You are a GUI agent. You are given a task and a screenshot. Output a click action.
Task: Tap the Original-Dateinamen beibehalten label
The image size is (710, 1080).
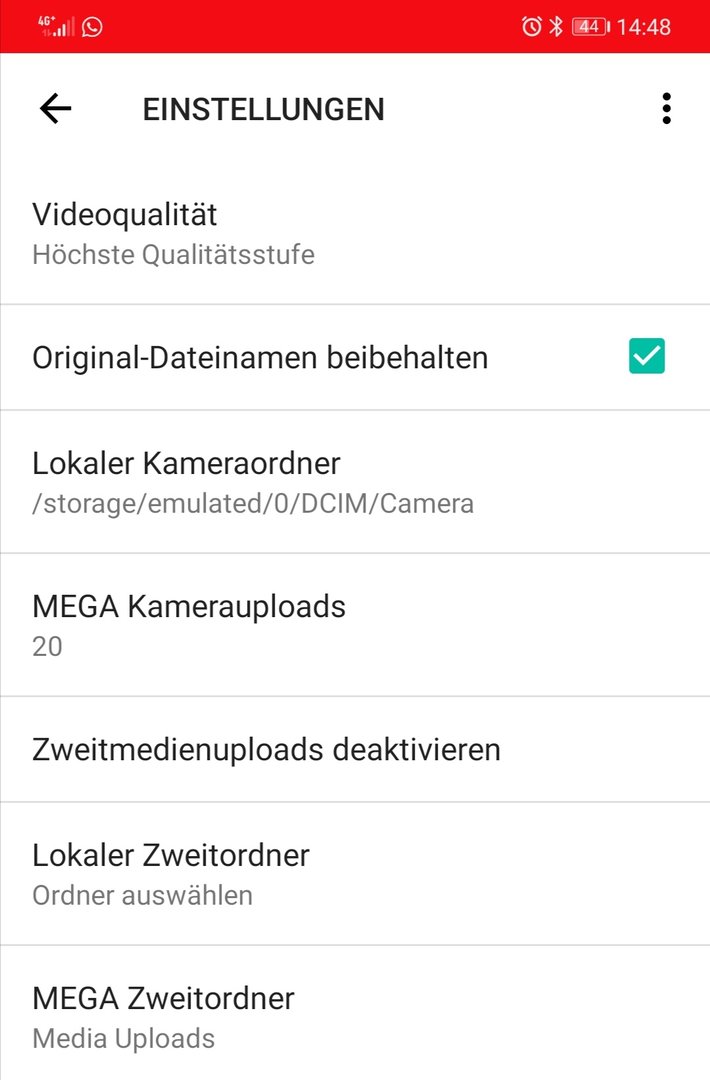click(x=260, y=357)
